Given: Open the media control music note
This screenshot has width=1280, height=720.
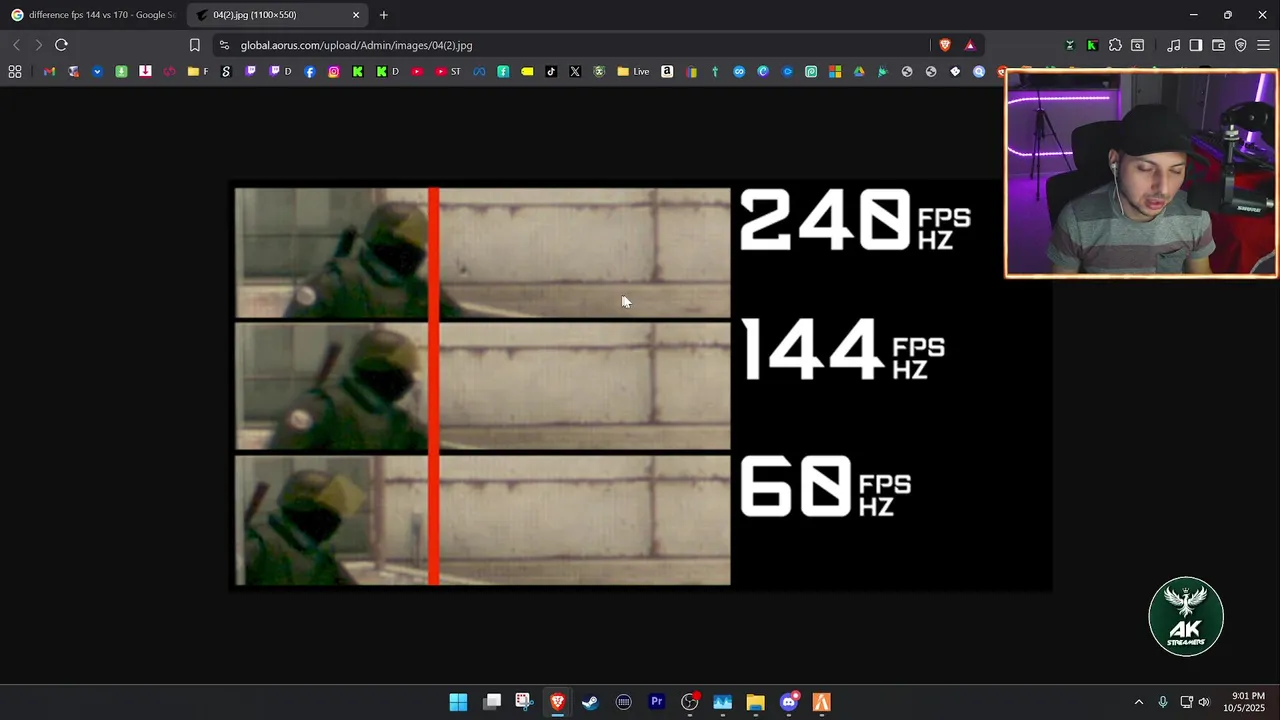Looking at the screenshot, I should (1174, 45).
